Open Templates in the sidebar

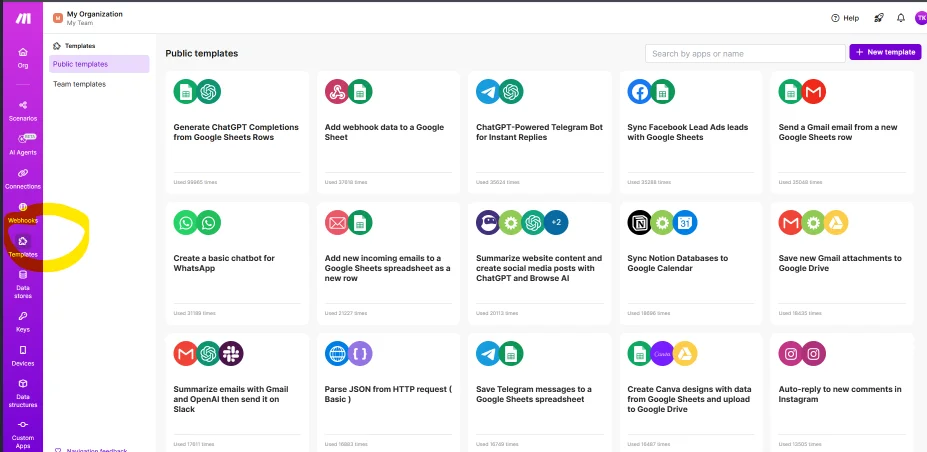(x=22, y=247)
